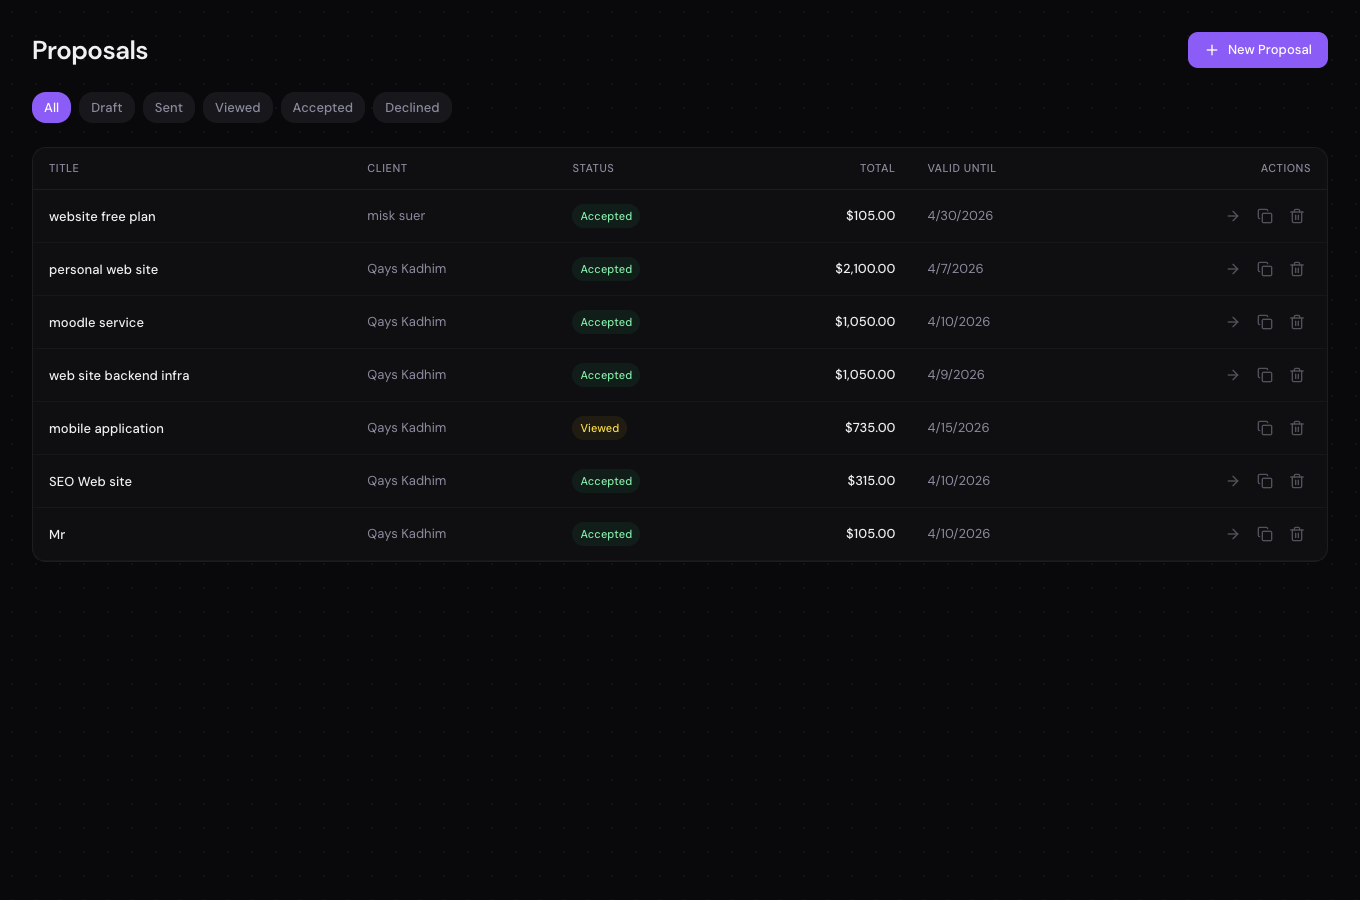Duplicate the "SEO Web site" proposal
The width and height of the screenshot is (1360, 900).
pyautogui.click(x=1265, y=481)
